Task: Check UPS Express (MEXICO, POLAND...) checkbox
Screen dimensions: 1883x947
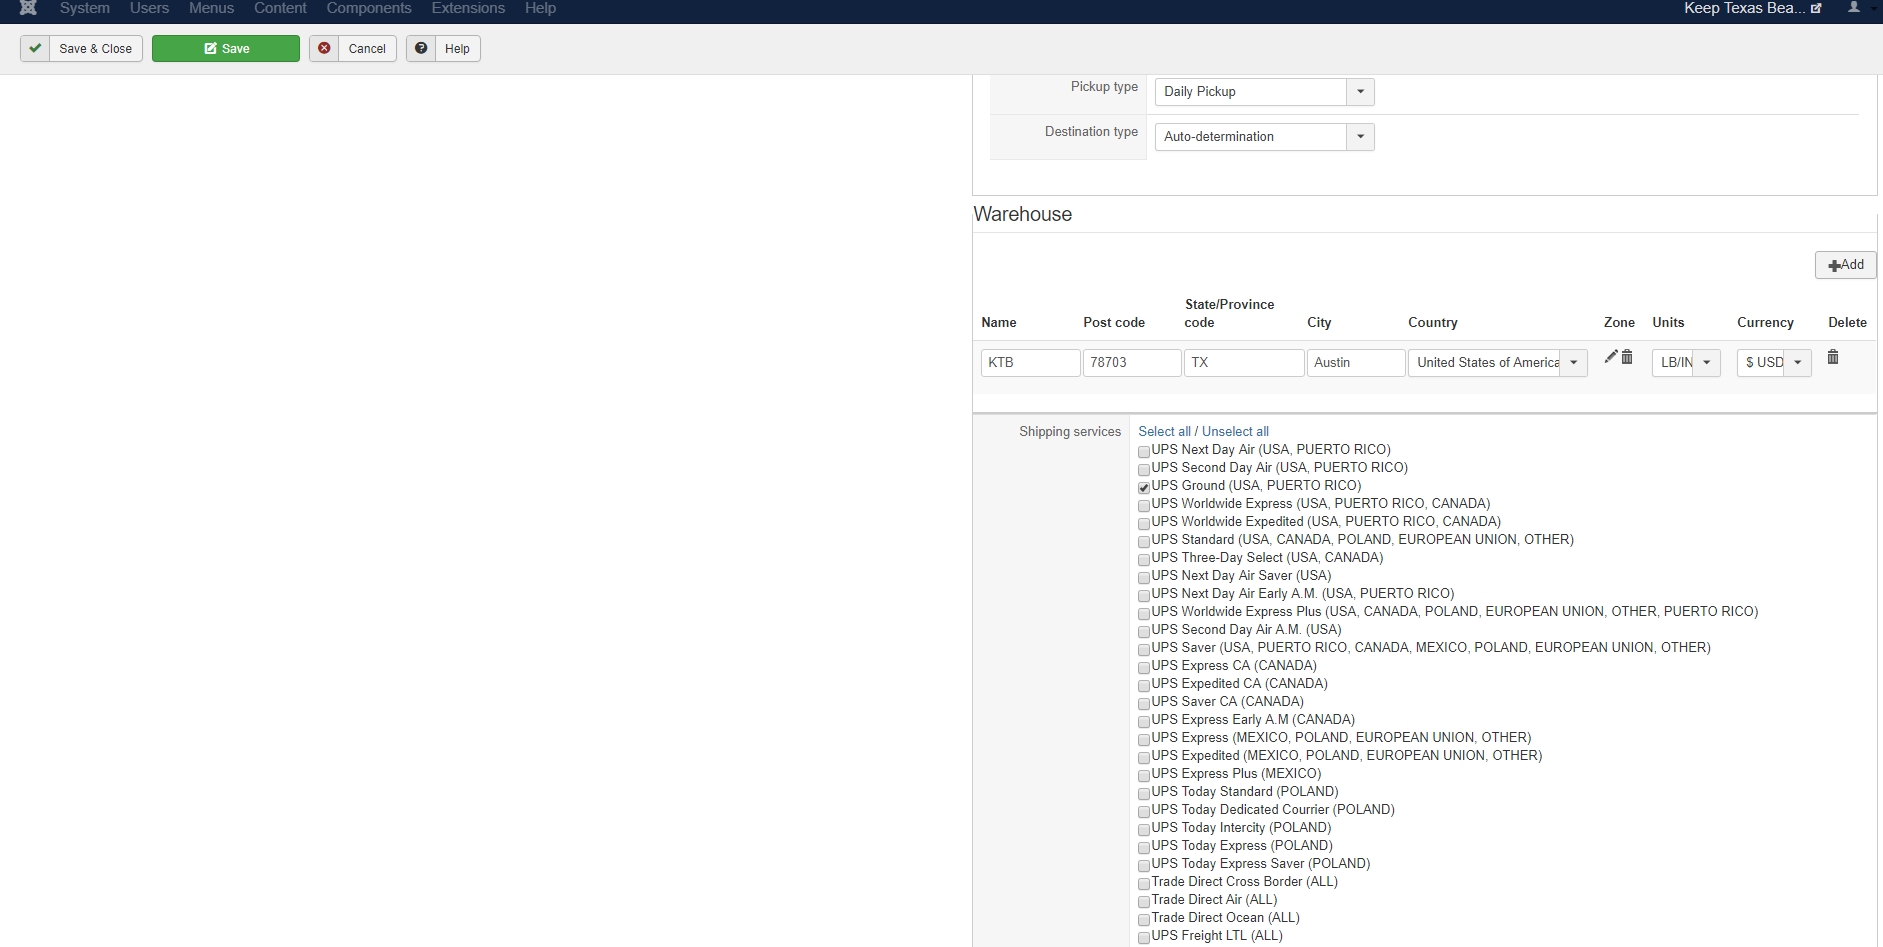Action: 1144,740
